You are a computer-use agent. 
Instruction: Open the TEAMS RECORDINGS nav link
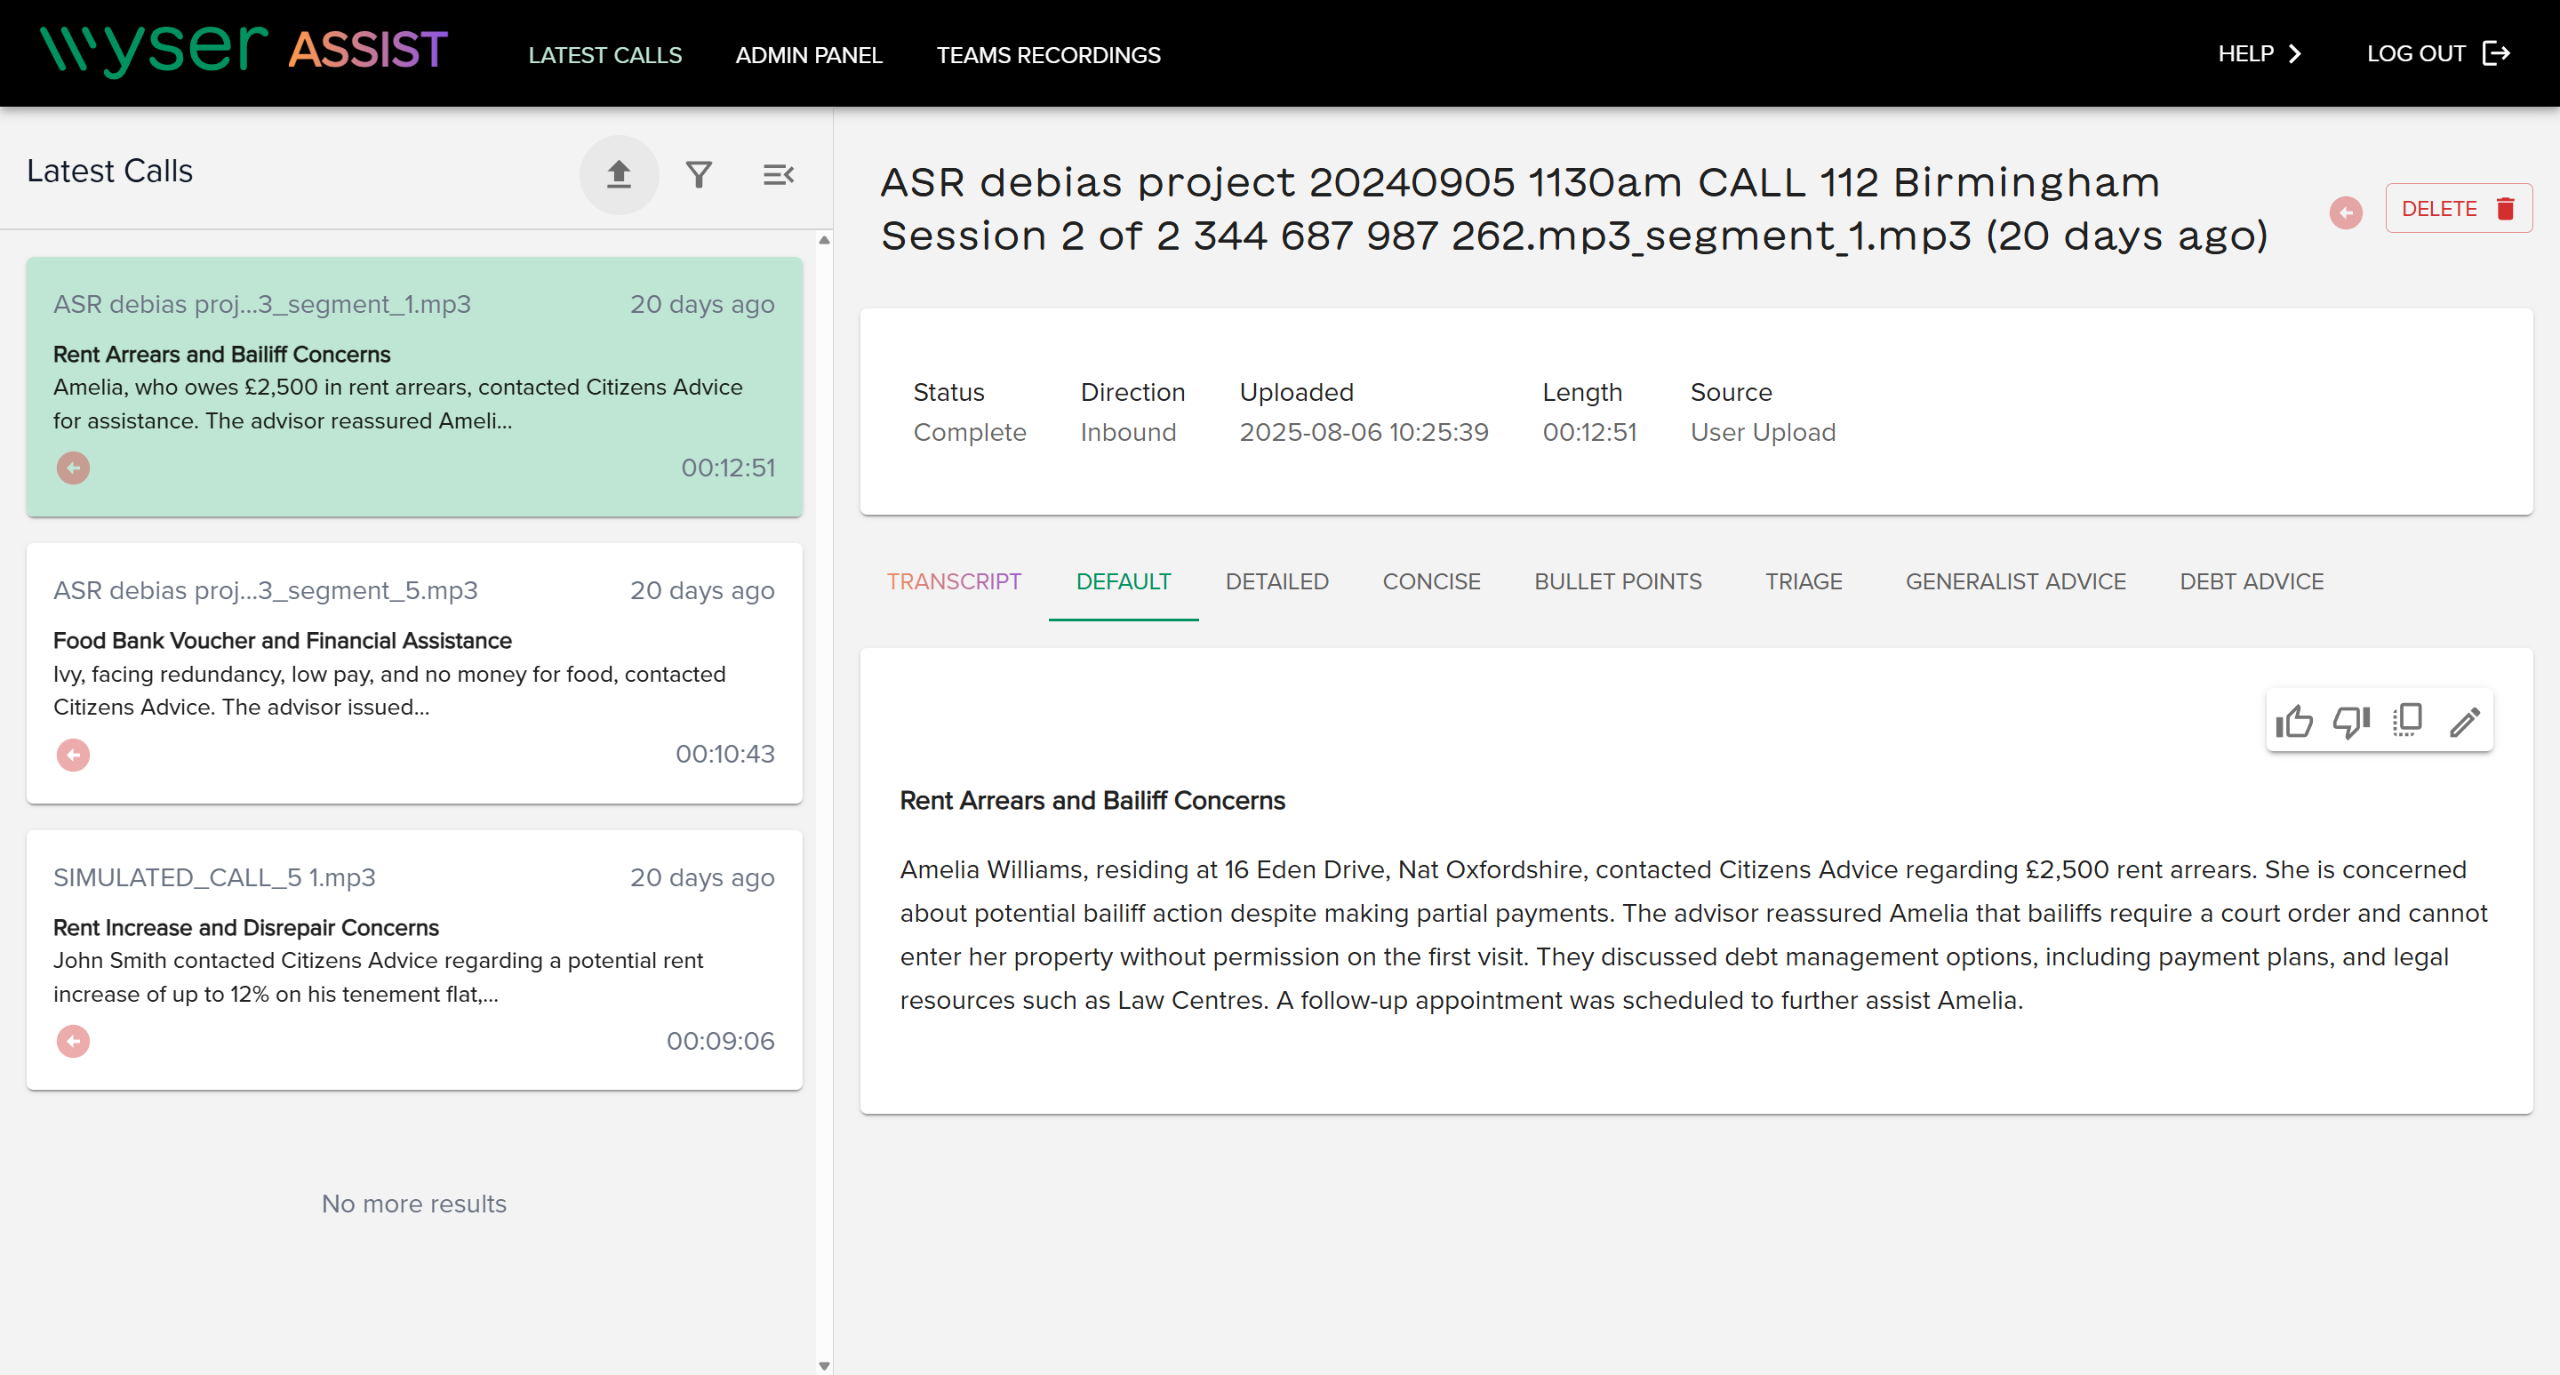click(x=1048, y=55)
